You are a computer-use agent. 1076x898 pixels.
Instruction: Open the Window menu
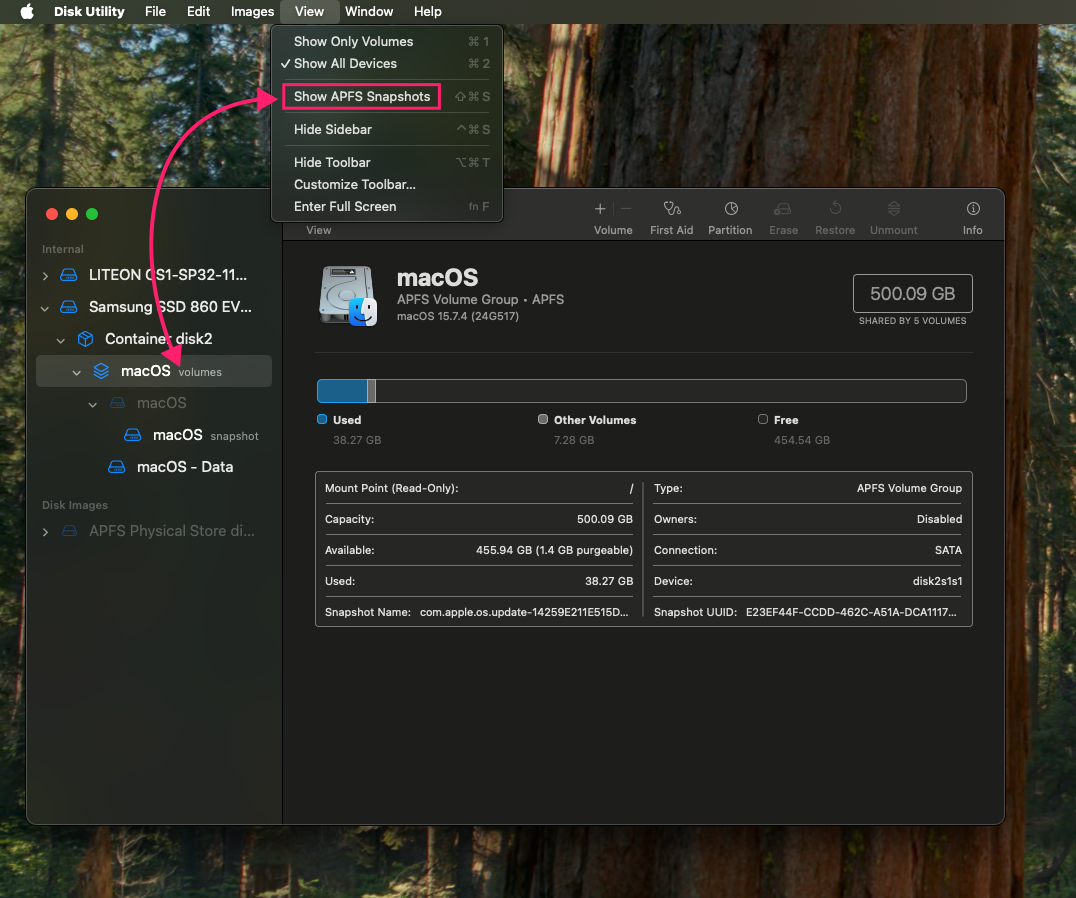[x=369, y=12]
